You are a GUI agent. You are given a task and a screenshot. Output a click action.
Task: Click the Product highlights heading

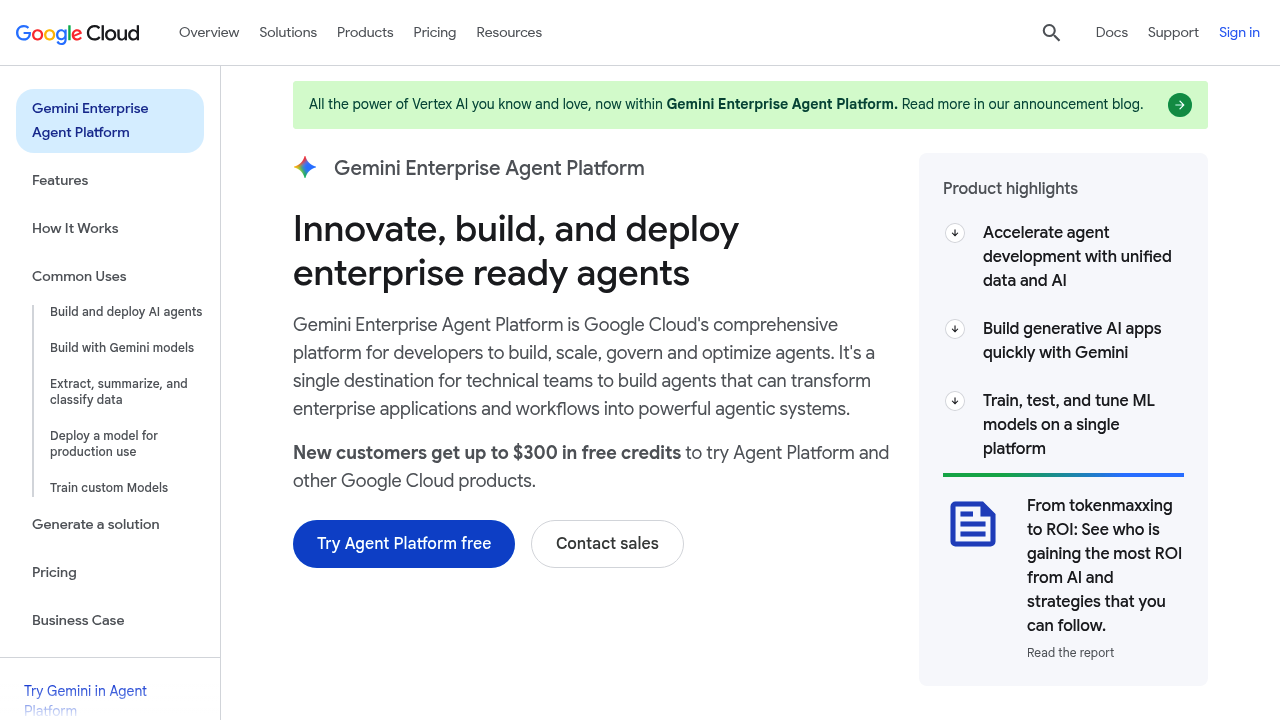pos(1010,189)
